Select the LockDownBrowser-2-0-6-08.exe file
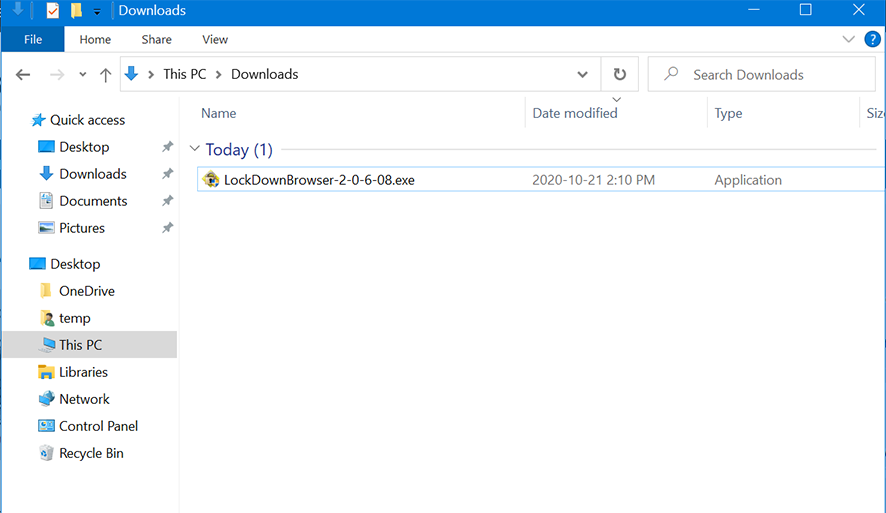The height and width of the screenshot is (513, 886). (x=319, y=180)
